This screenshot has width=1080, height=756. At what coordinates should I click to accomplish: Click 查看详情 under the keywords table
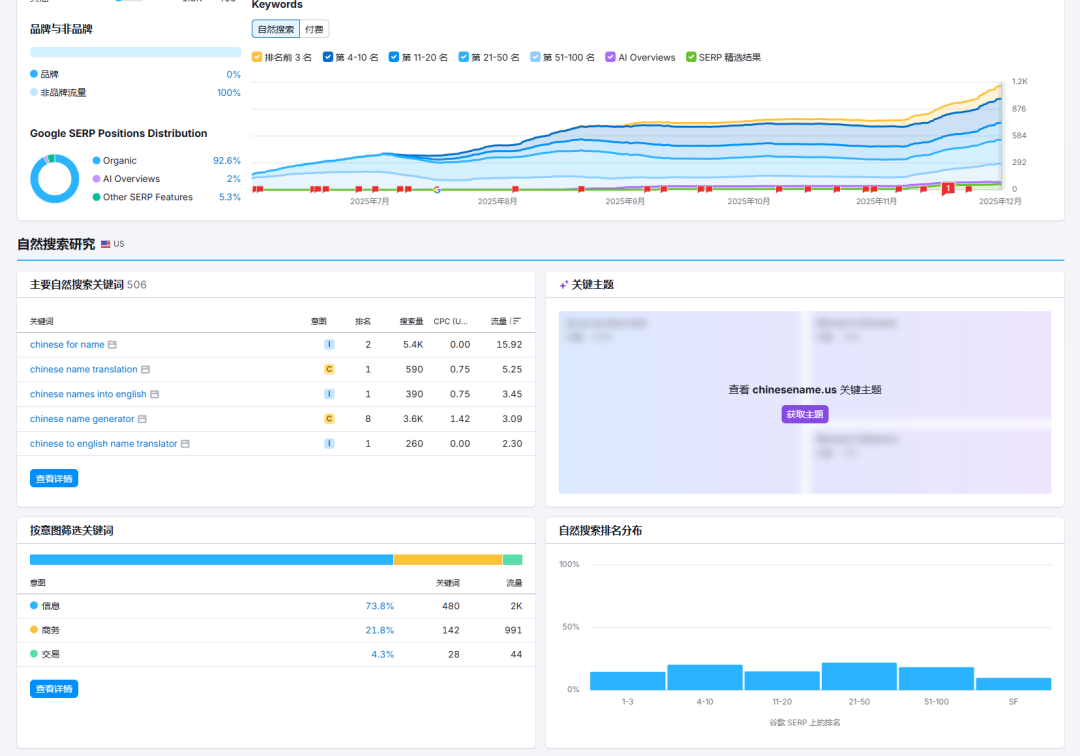coord(54,479)
